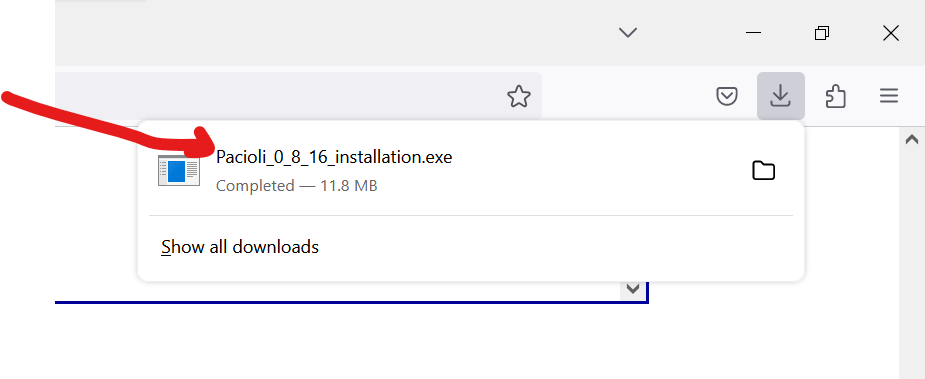Focus the address bar field
This screenshot has width=925, height=379.
(298, 96)
